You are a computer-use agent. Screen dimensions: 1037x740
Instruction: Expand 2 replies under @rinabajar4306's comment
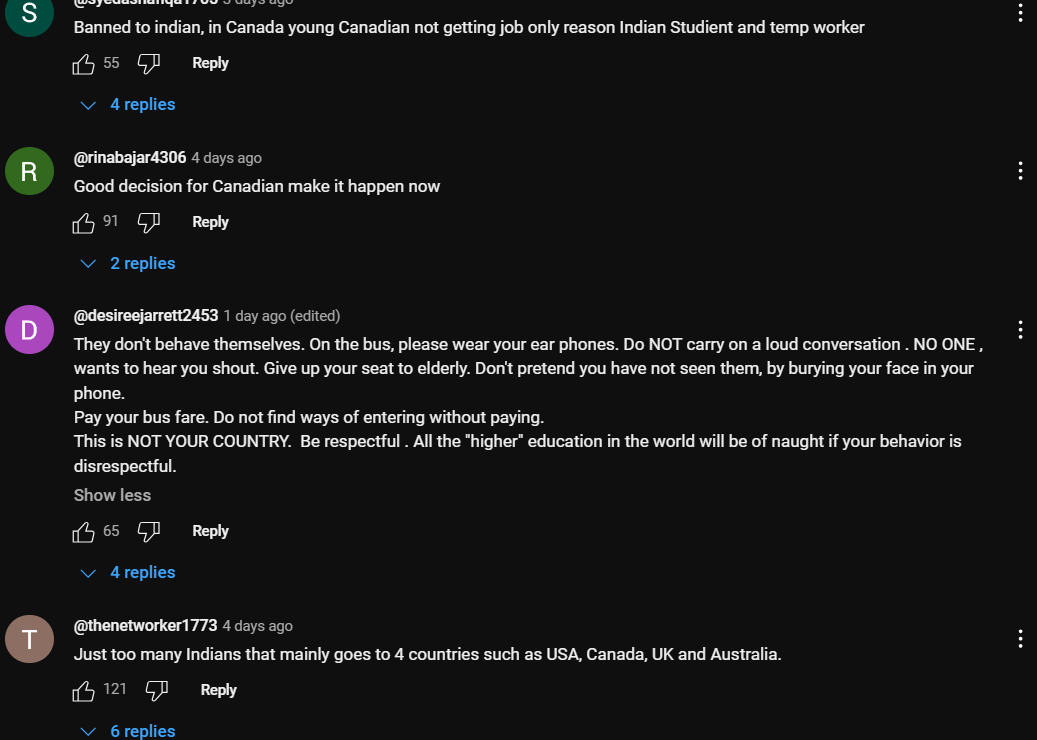[128, 264]
